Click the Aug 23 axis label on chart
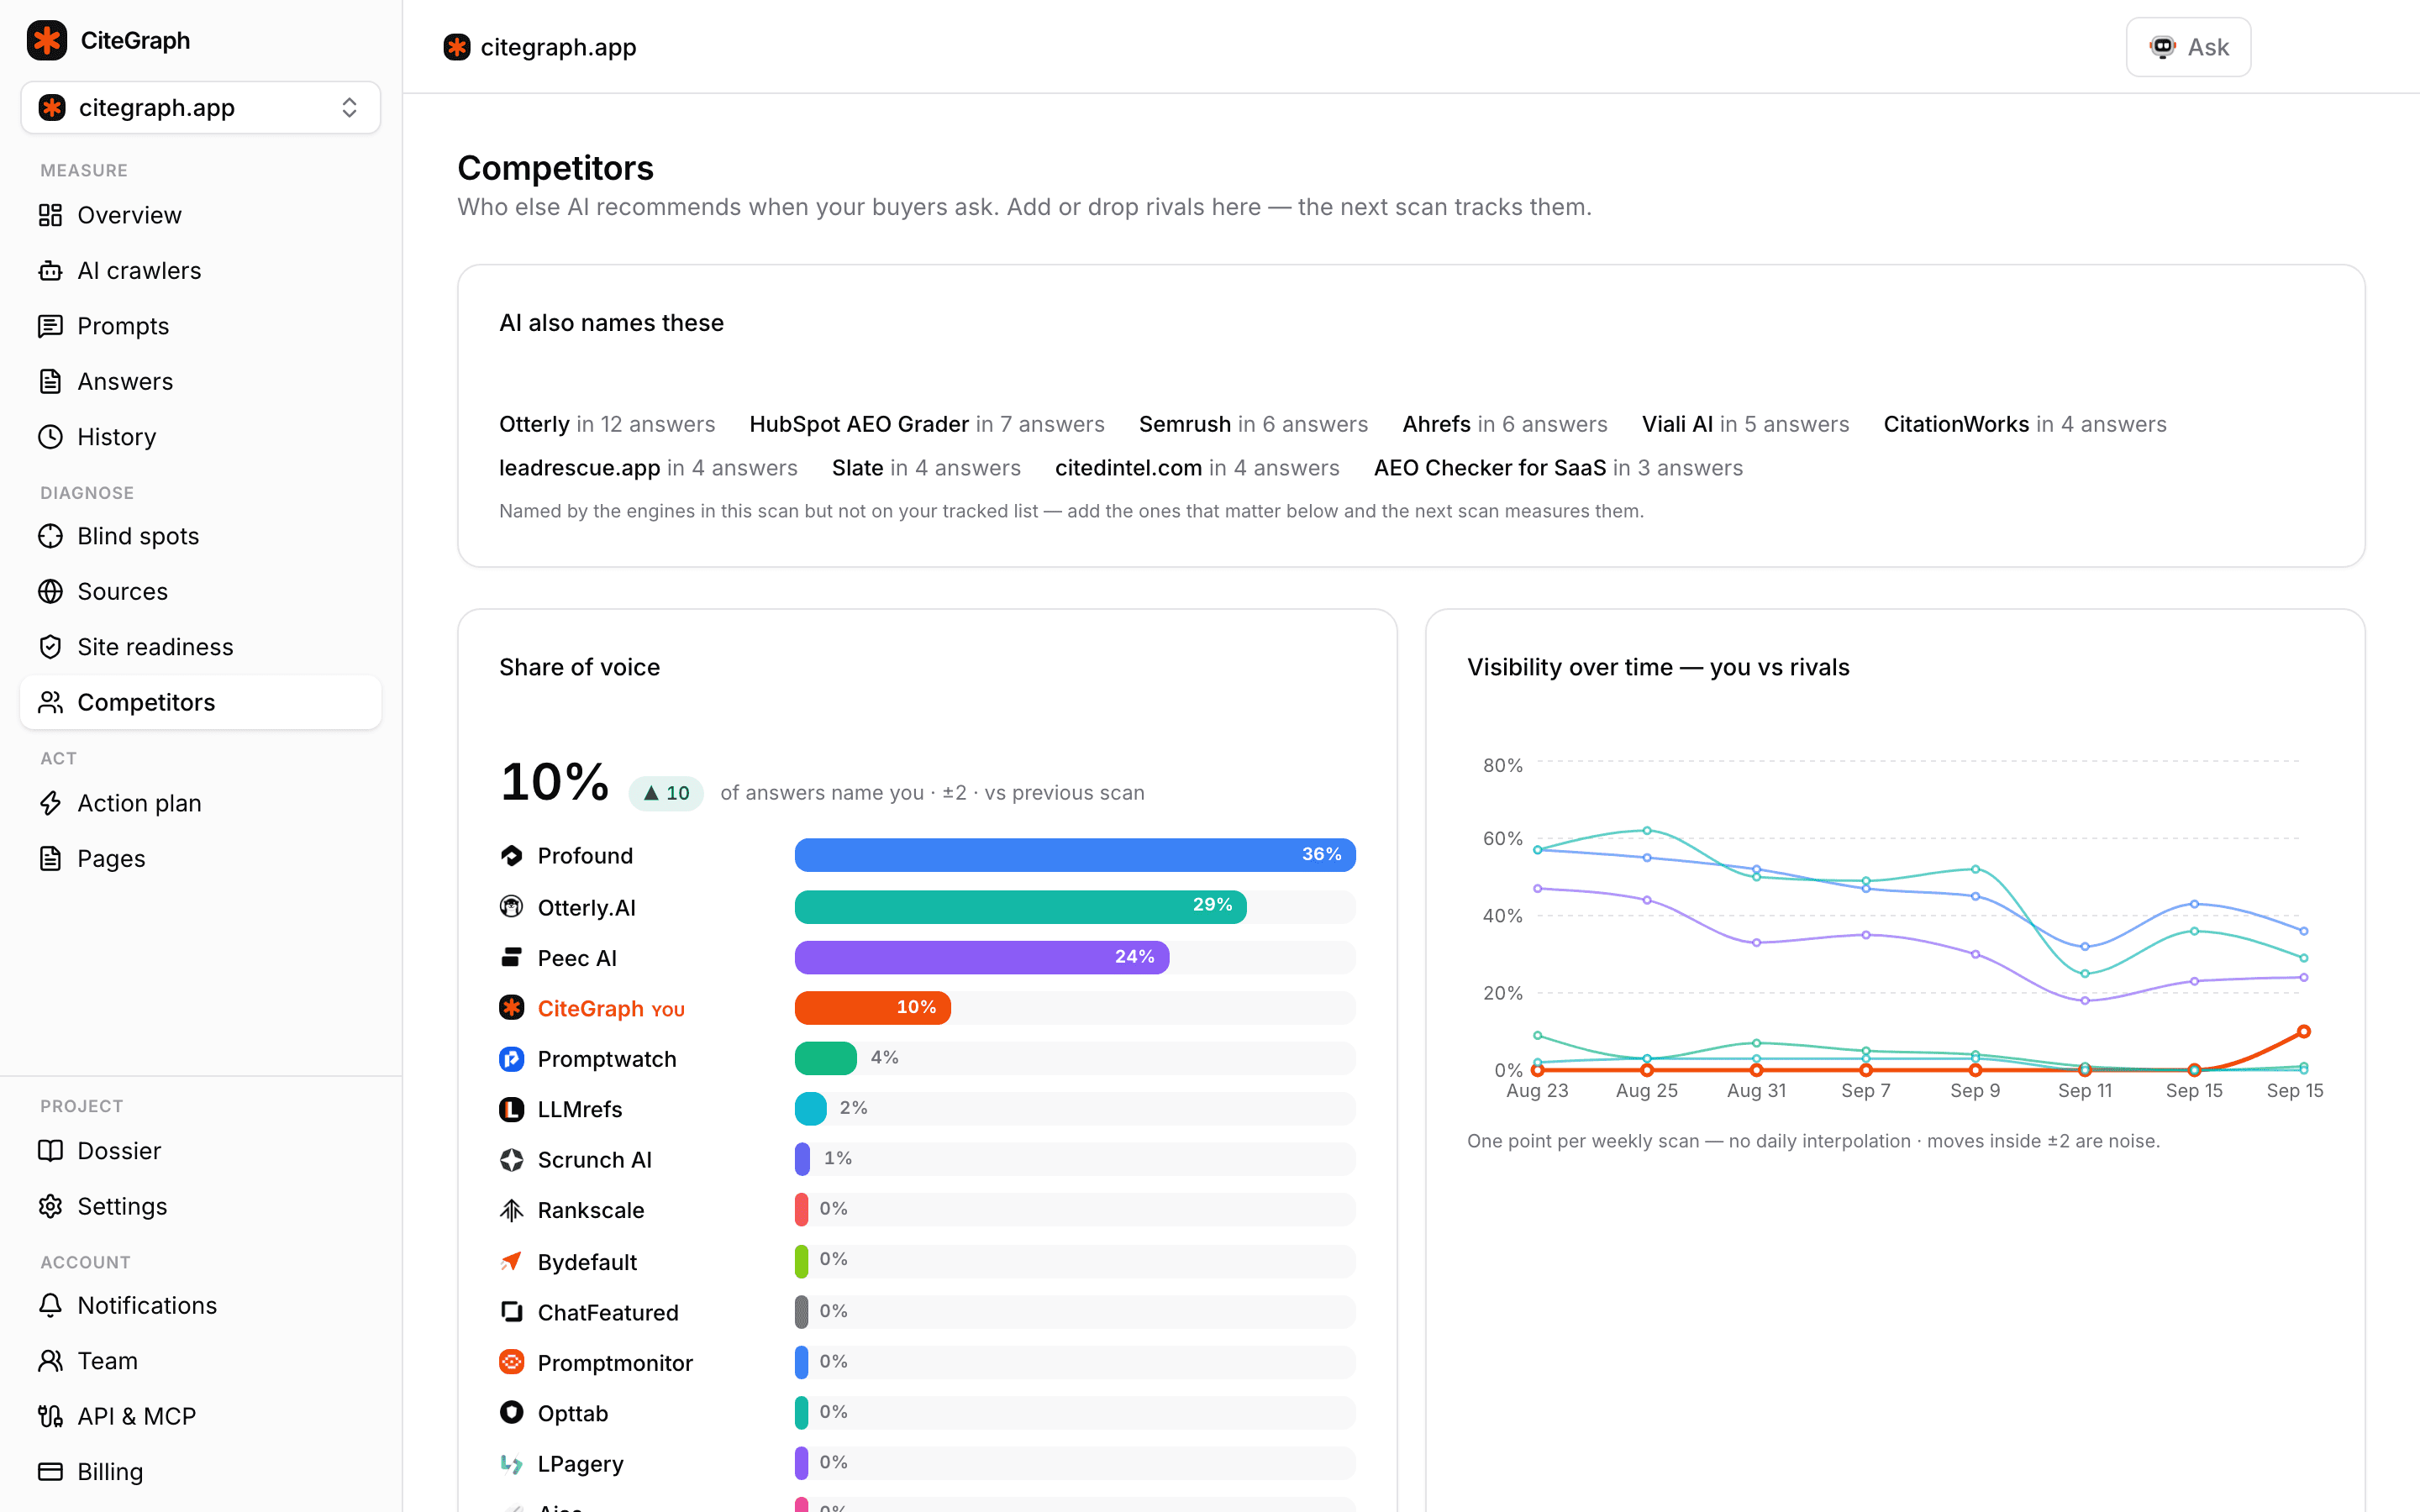 pos(1537,1090)
